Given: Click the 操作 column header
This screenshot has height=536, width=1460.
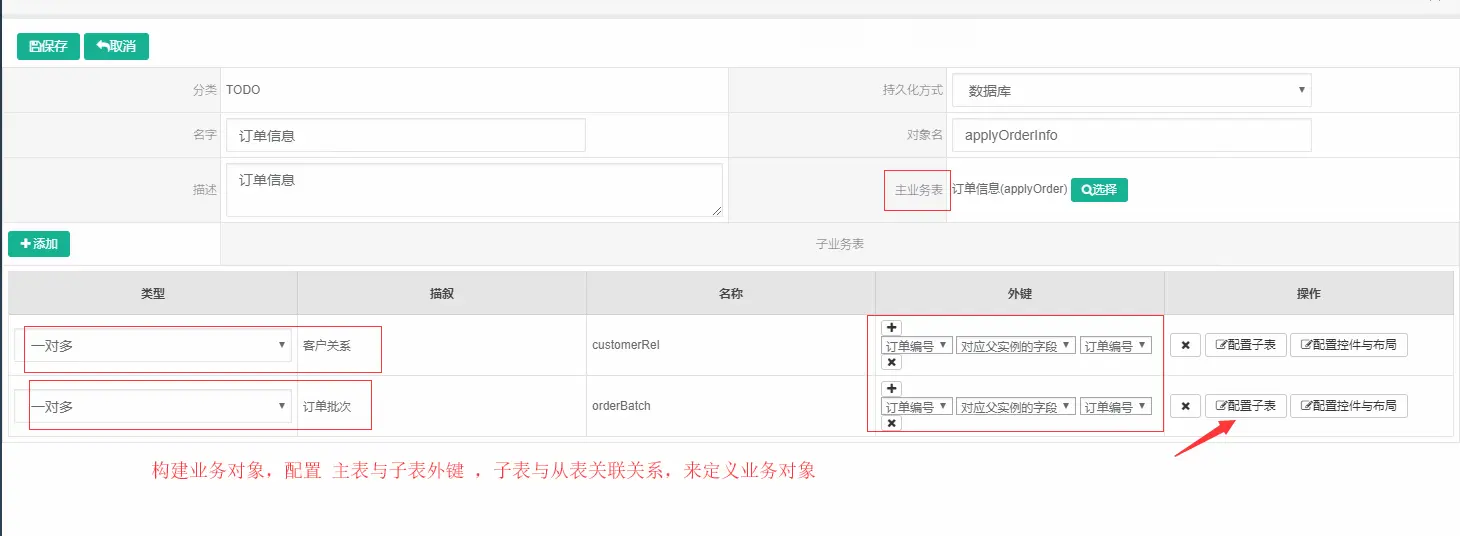Looking at the screenshot, I should 1309,294.
